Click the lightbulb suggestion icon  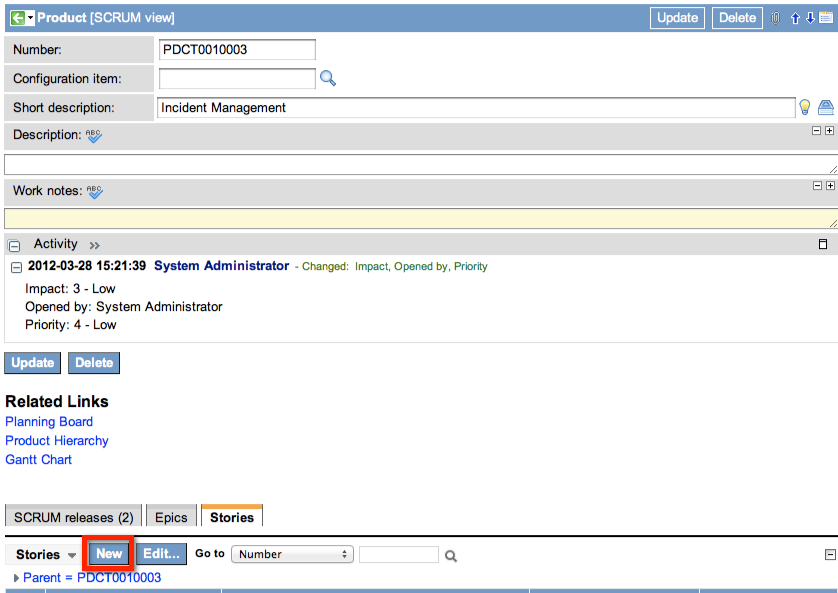804,107
